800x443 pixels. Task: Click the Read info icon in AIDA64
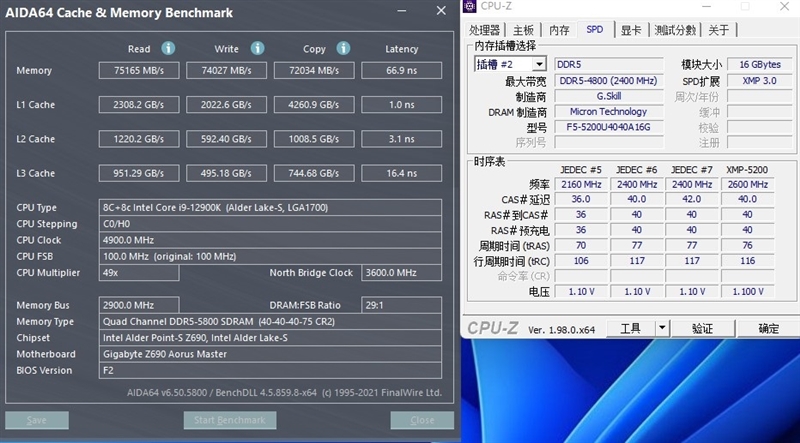[168, 48]
